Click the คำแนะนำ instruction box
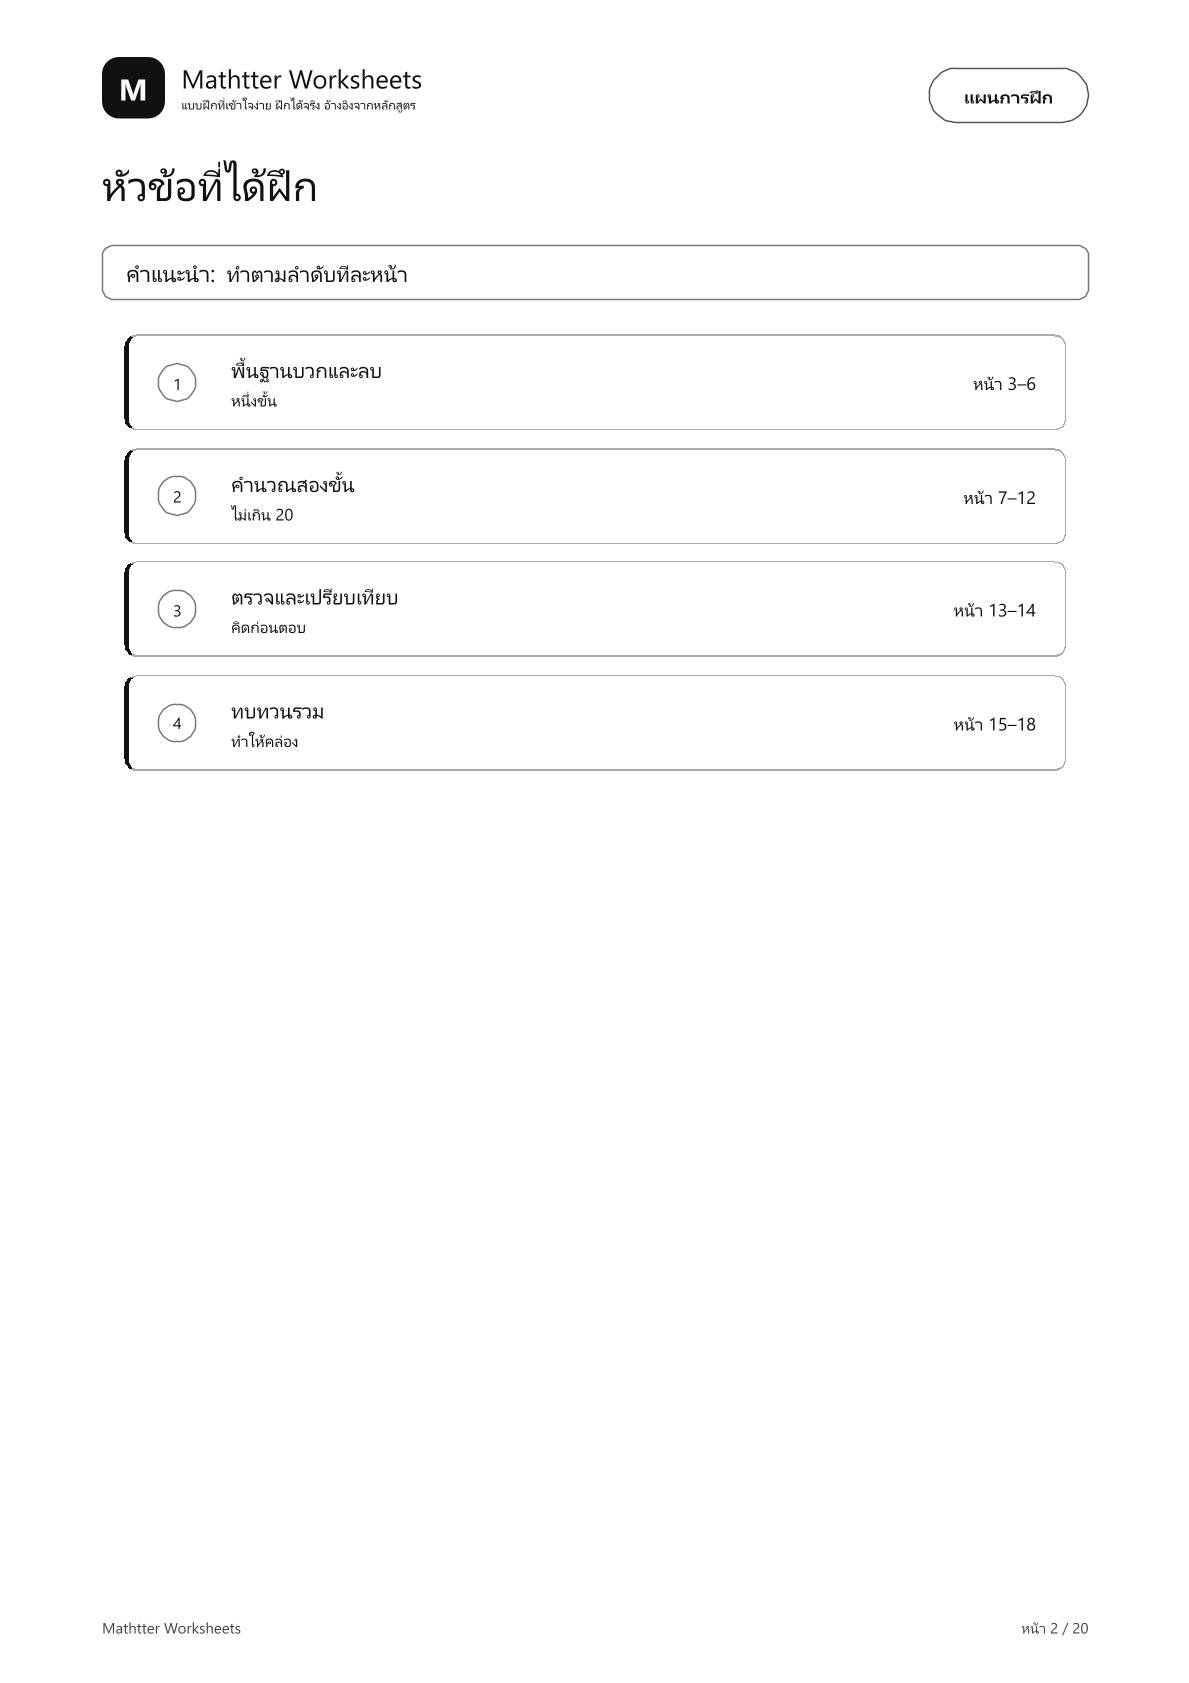 (x=595, y=273)
